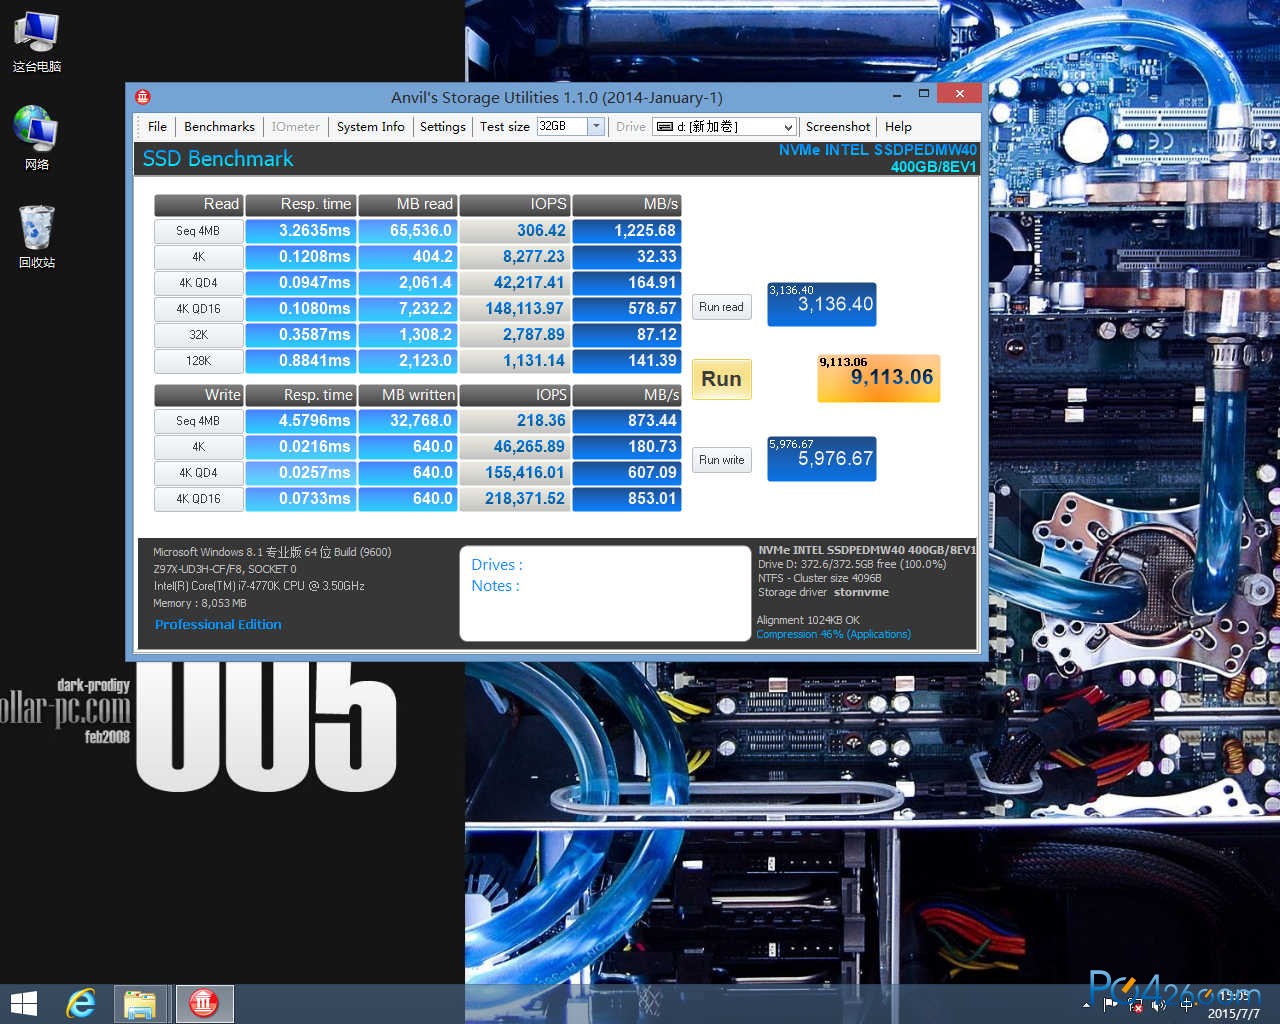Expand the Drive selection dropdown

pos(788,127)
